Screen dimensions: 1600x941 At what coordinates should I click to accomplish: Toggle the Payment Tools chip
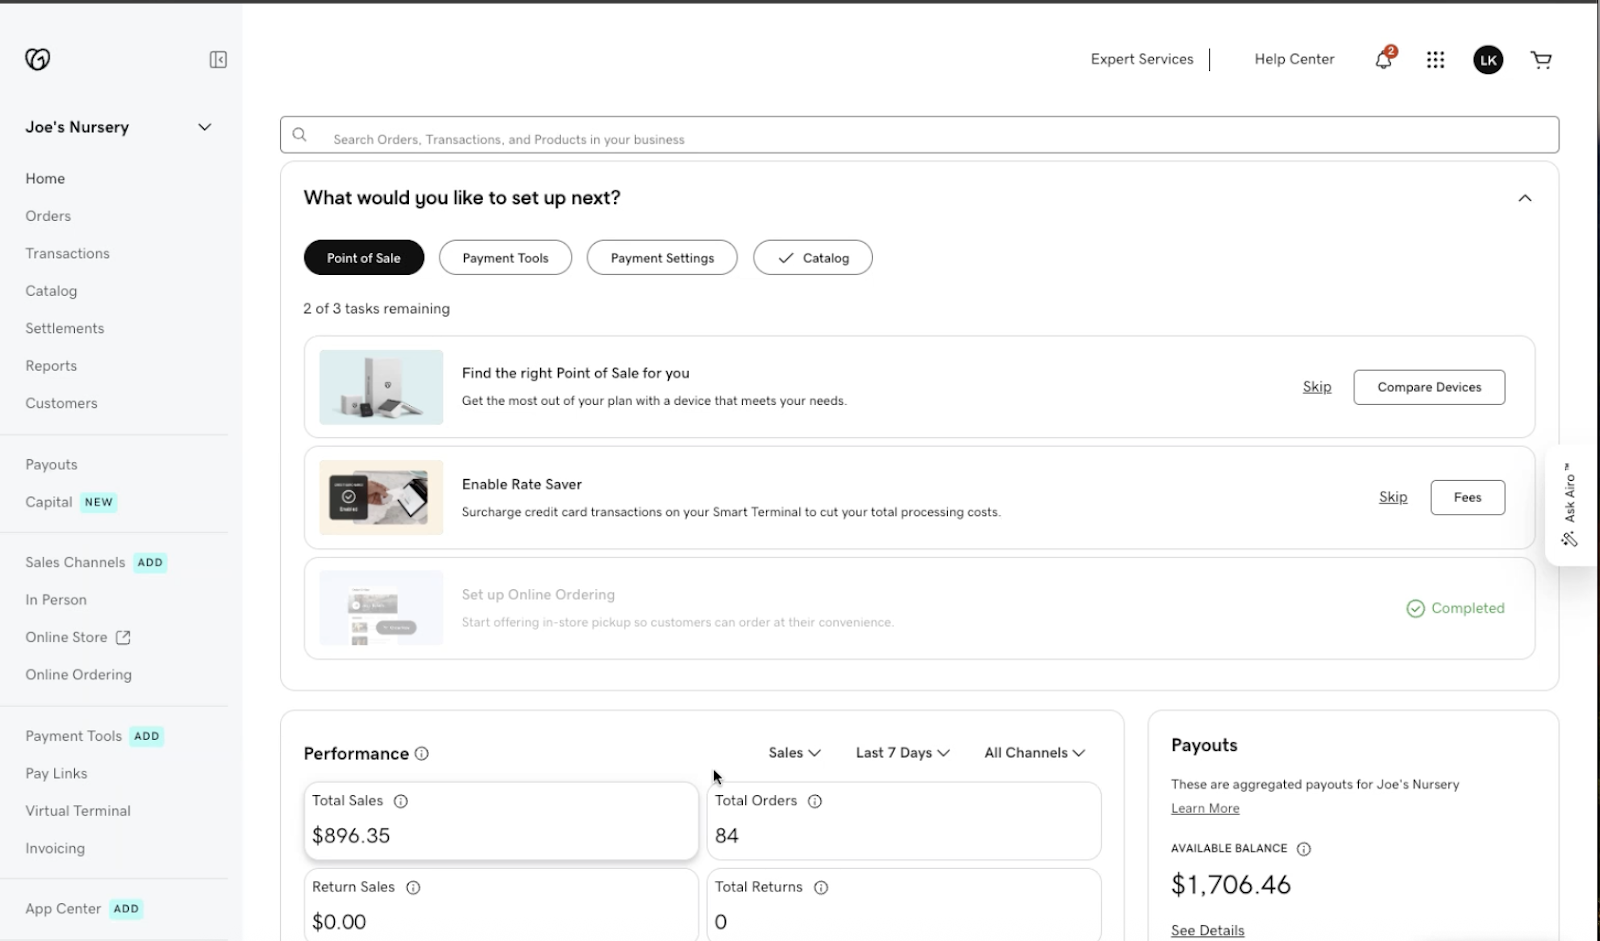(505, 257)
